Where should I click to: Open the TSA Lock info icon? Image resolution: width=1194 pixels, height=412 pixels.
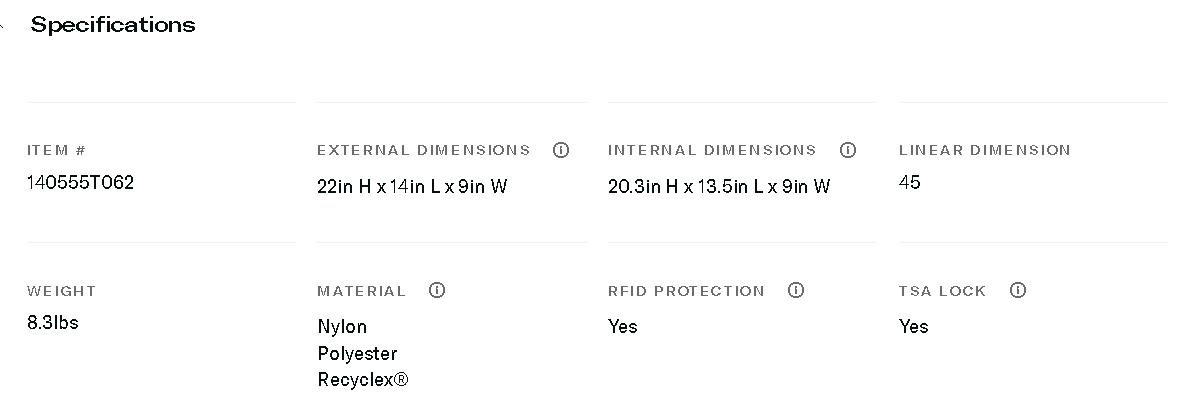pyautogui.click(x=1018, y=290)
